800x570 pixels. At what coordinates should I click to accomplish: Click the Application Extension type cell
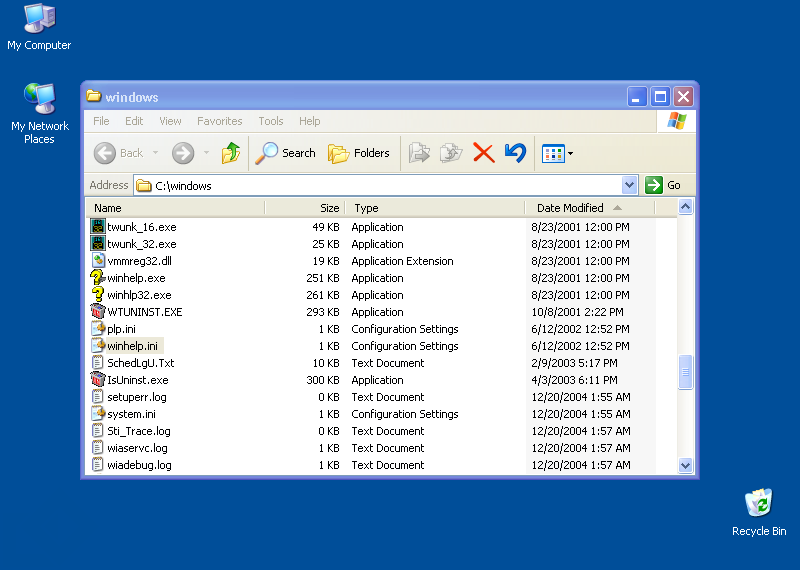point(402,261)
